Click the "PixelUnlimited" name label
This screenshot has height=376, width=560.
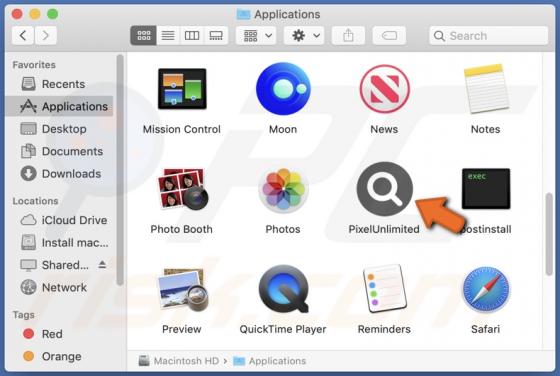pyautogui.click(x=384, y=229)
